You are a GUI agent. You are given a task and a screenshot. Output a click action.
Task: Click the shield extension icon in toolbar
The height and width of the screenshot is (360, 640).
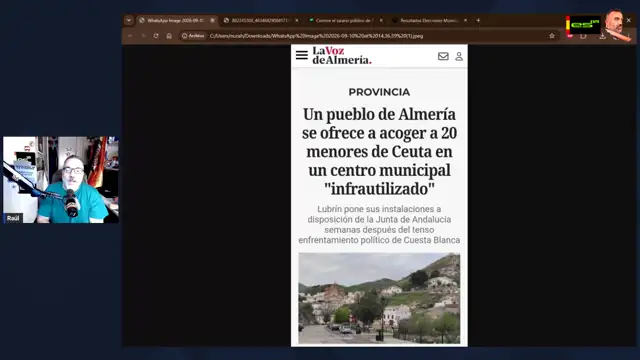(x=583, y=36)
